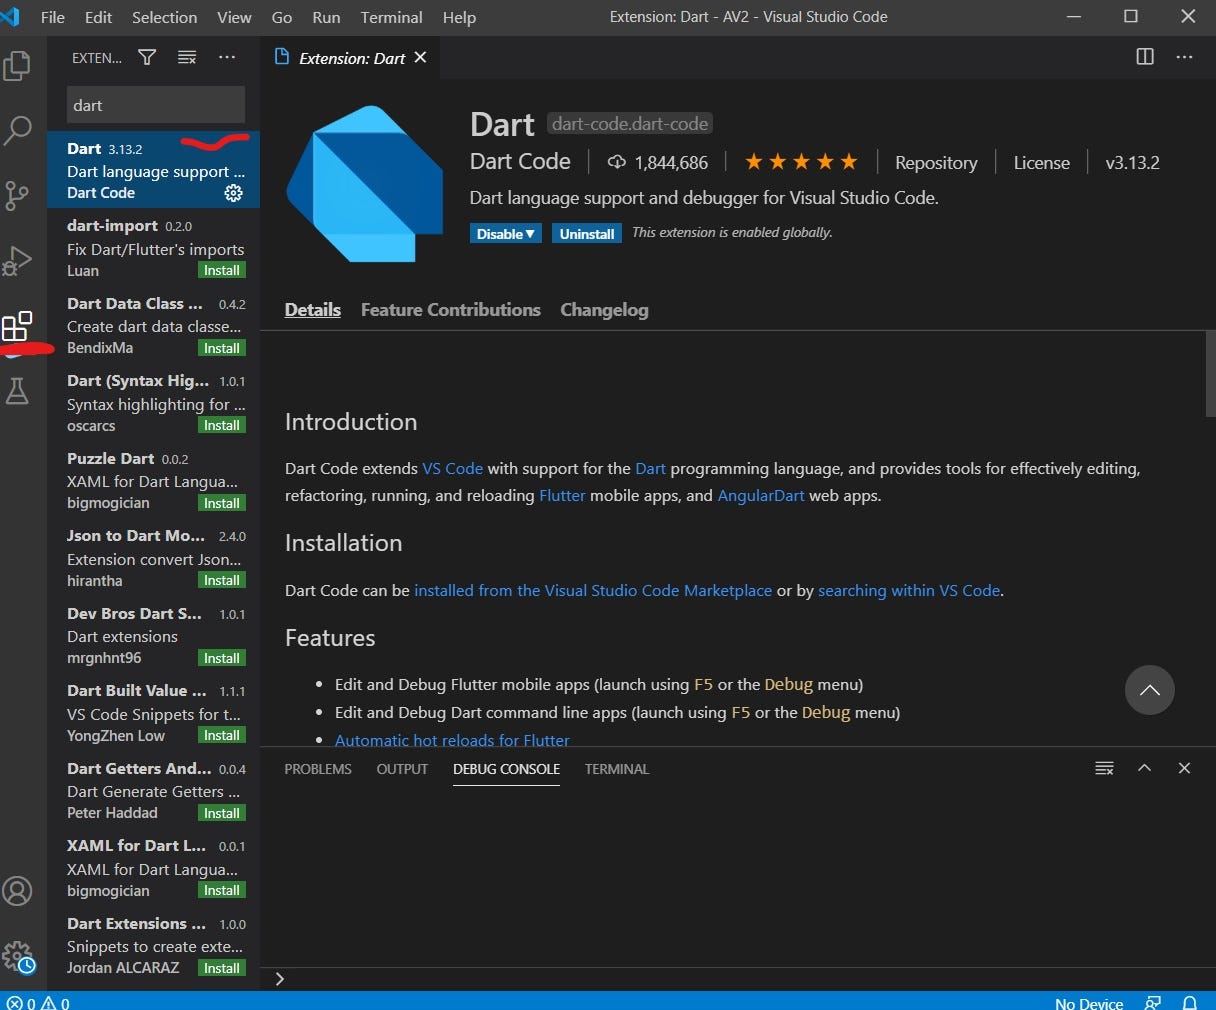Select the DEBUG CONSOLE panel tab
Viewport: 1216px width, 1010px height.
click(506, 769)
